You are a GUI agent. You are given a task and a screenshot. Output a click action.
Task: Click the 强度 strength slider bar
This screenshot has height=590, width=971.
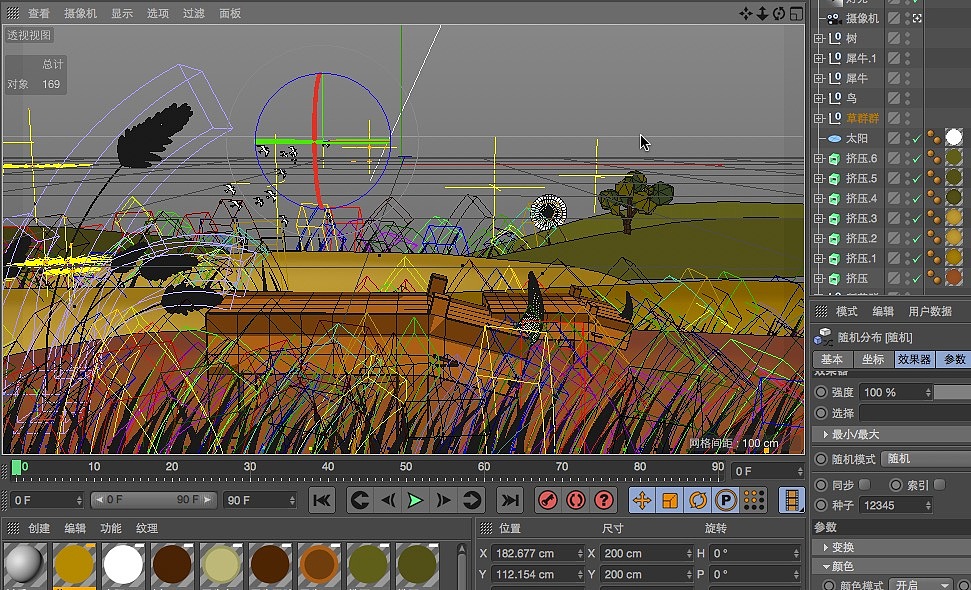(952, 392)
